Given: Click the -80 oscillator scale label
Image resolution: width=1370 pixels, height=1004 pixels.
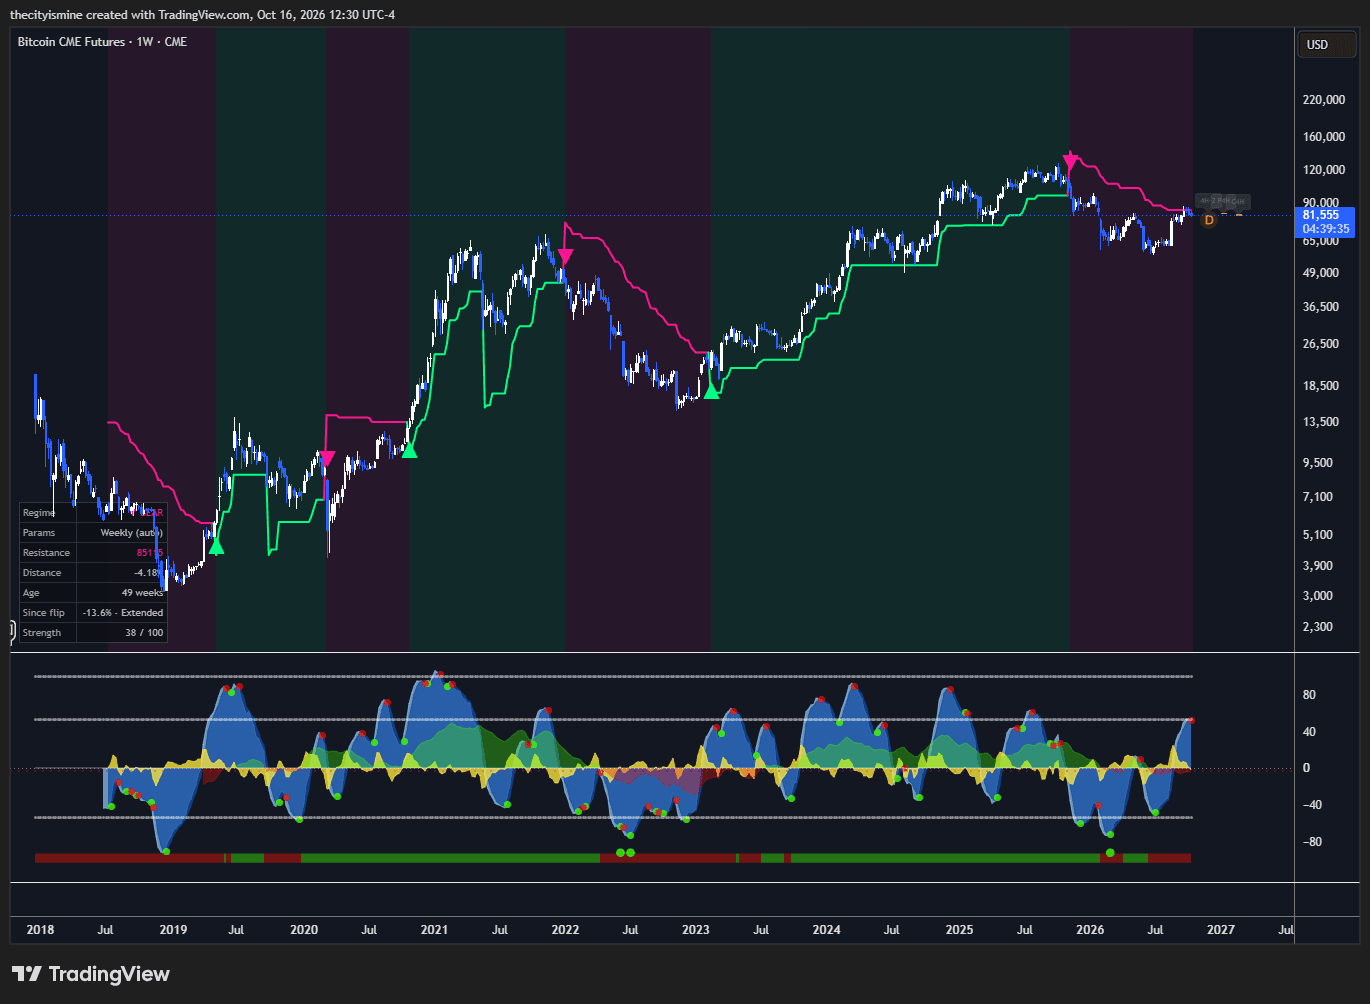Looking at the screenshot, I should (x=1312, y=842).
